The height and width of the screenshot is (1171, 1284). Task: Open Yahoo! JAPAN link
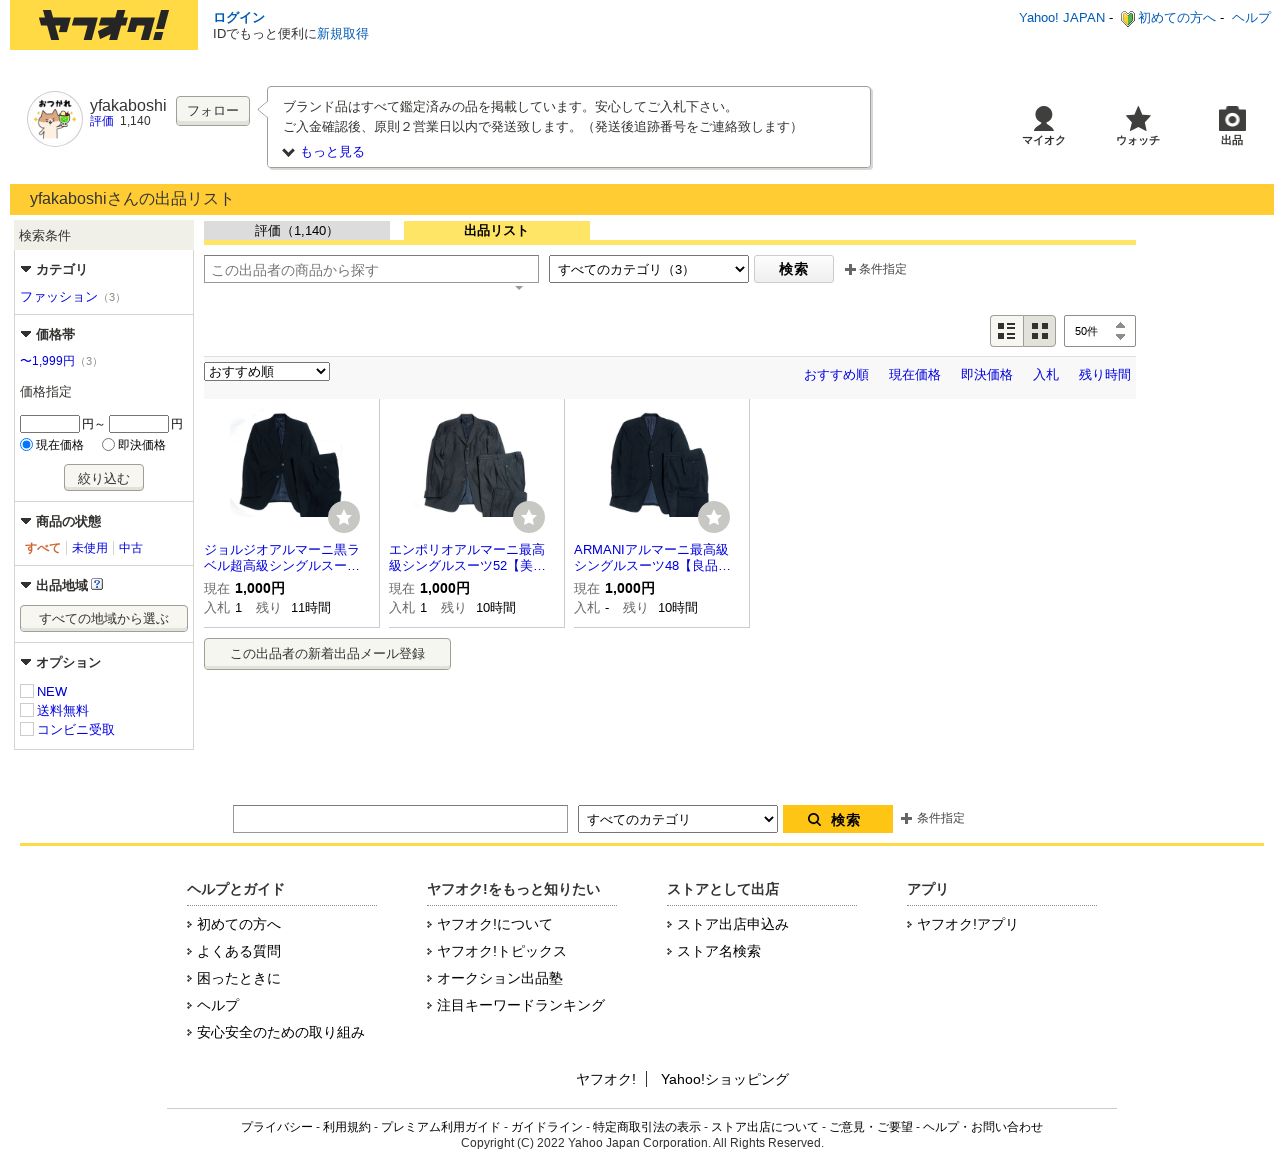1062,18
